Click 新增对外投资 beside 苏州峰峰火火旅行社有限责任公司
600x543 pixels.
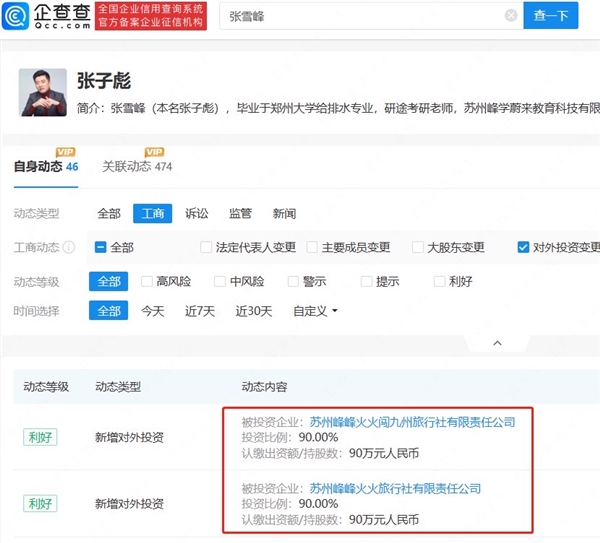tap(129, 504)
